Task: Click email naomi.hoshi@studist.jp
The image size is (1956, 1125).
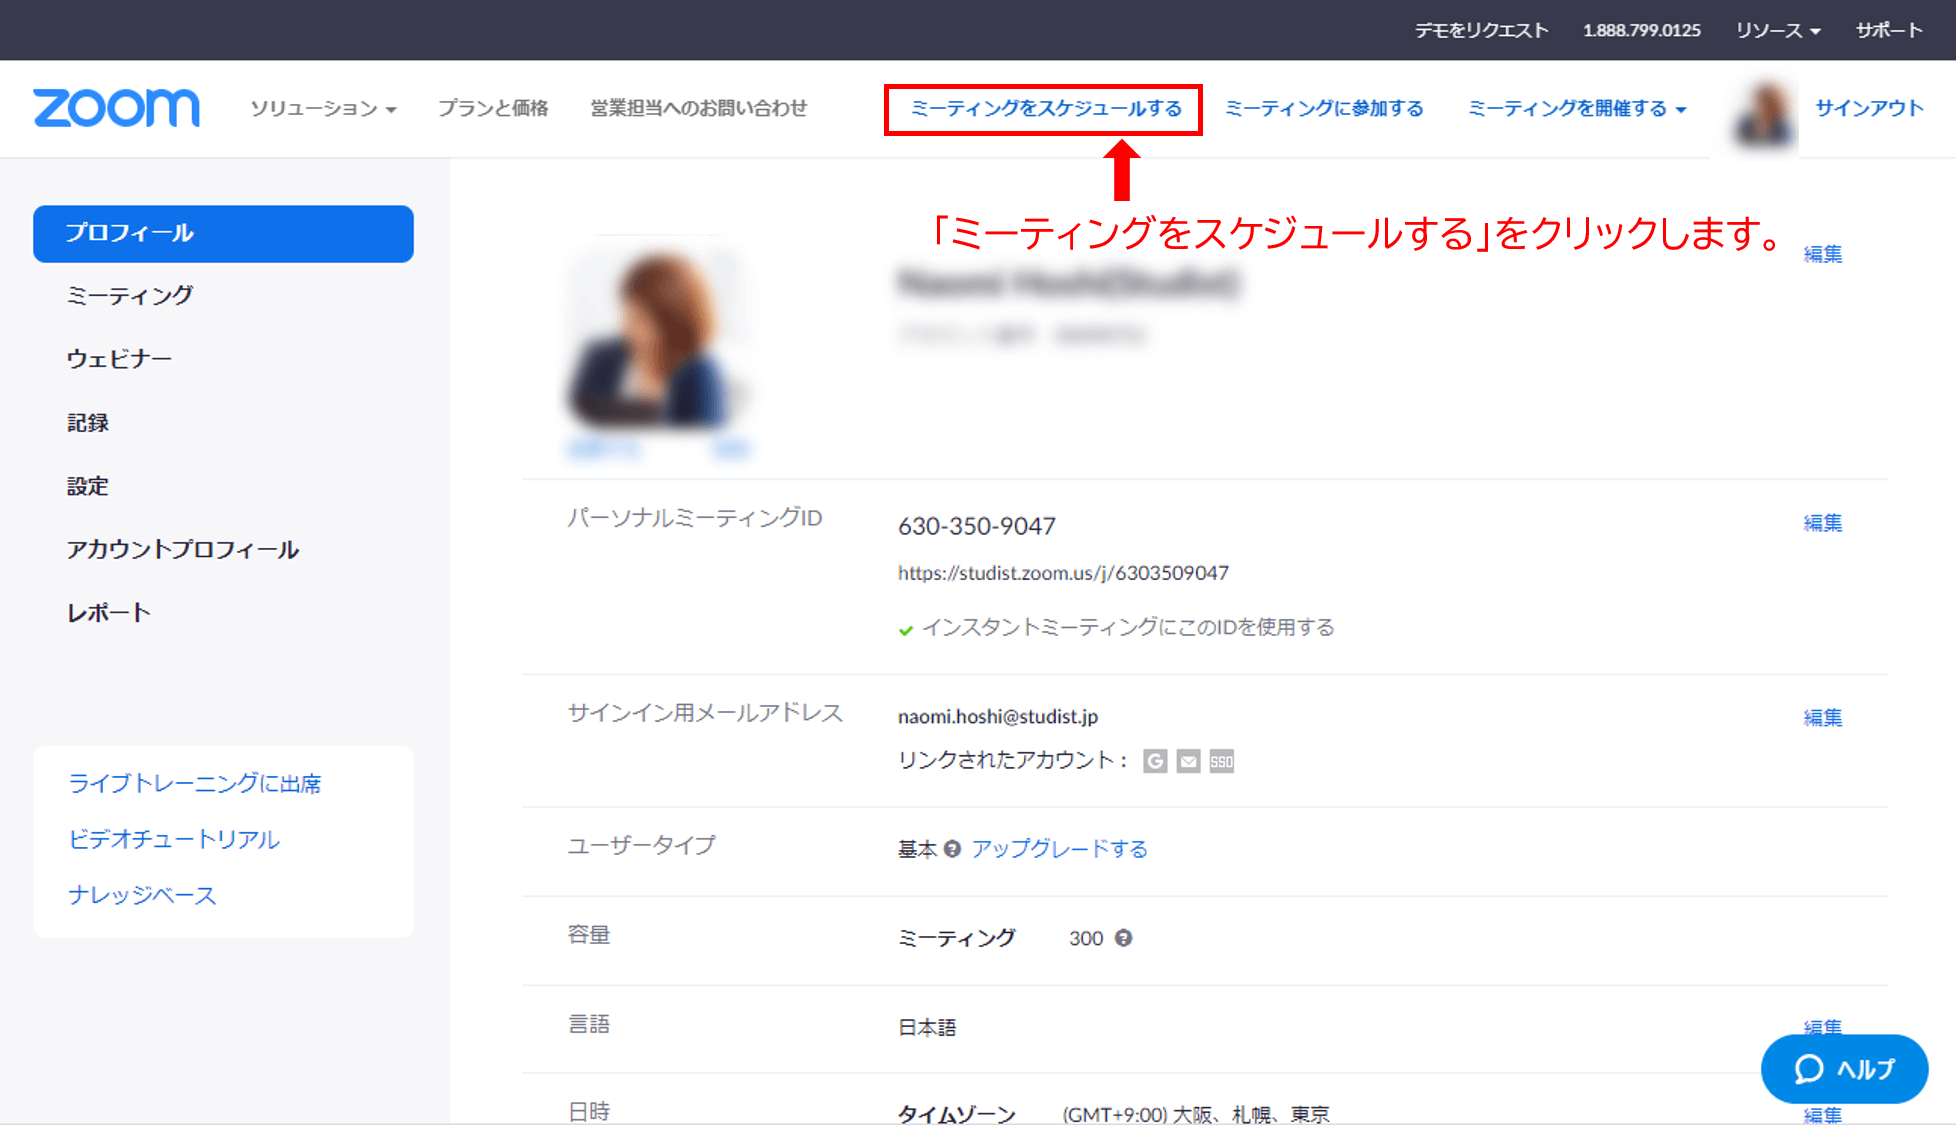Action: point(998,717)
